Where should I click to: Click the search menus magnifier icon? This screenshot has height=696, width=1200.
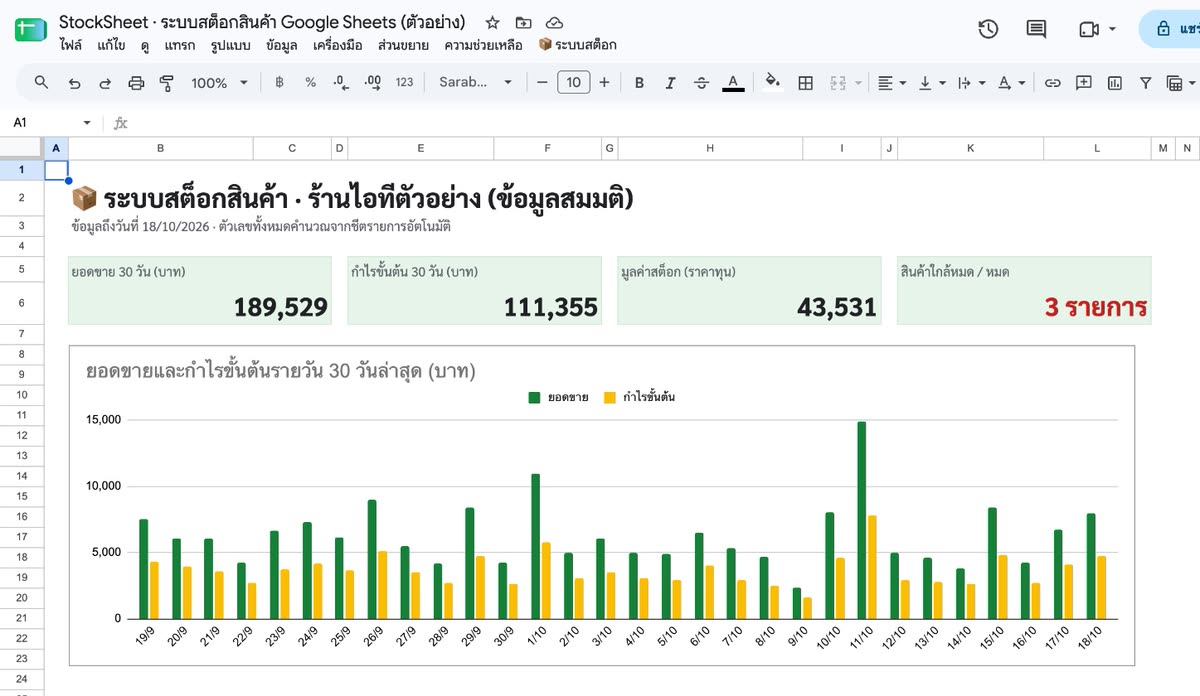pos(41,83)
